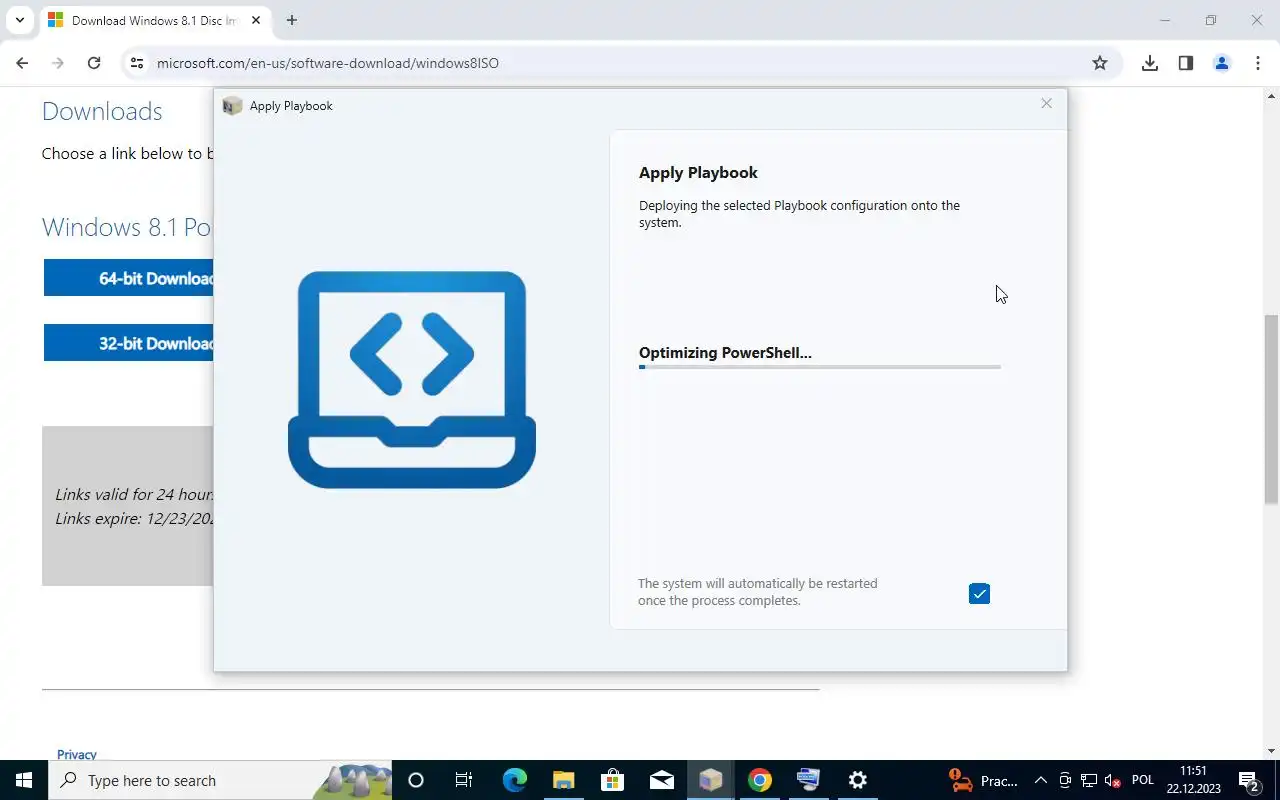The image size is (1280, 800).
Task: Bookmark this page with star icon
Action: coord(1100,63)
